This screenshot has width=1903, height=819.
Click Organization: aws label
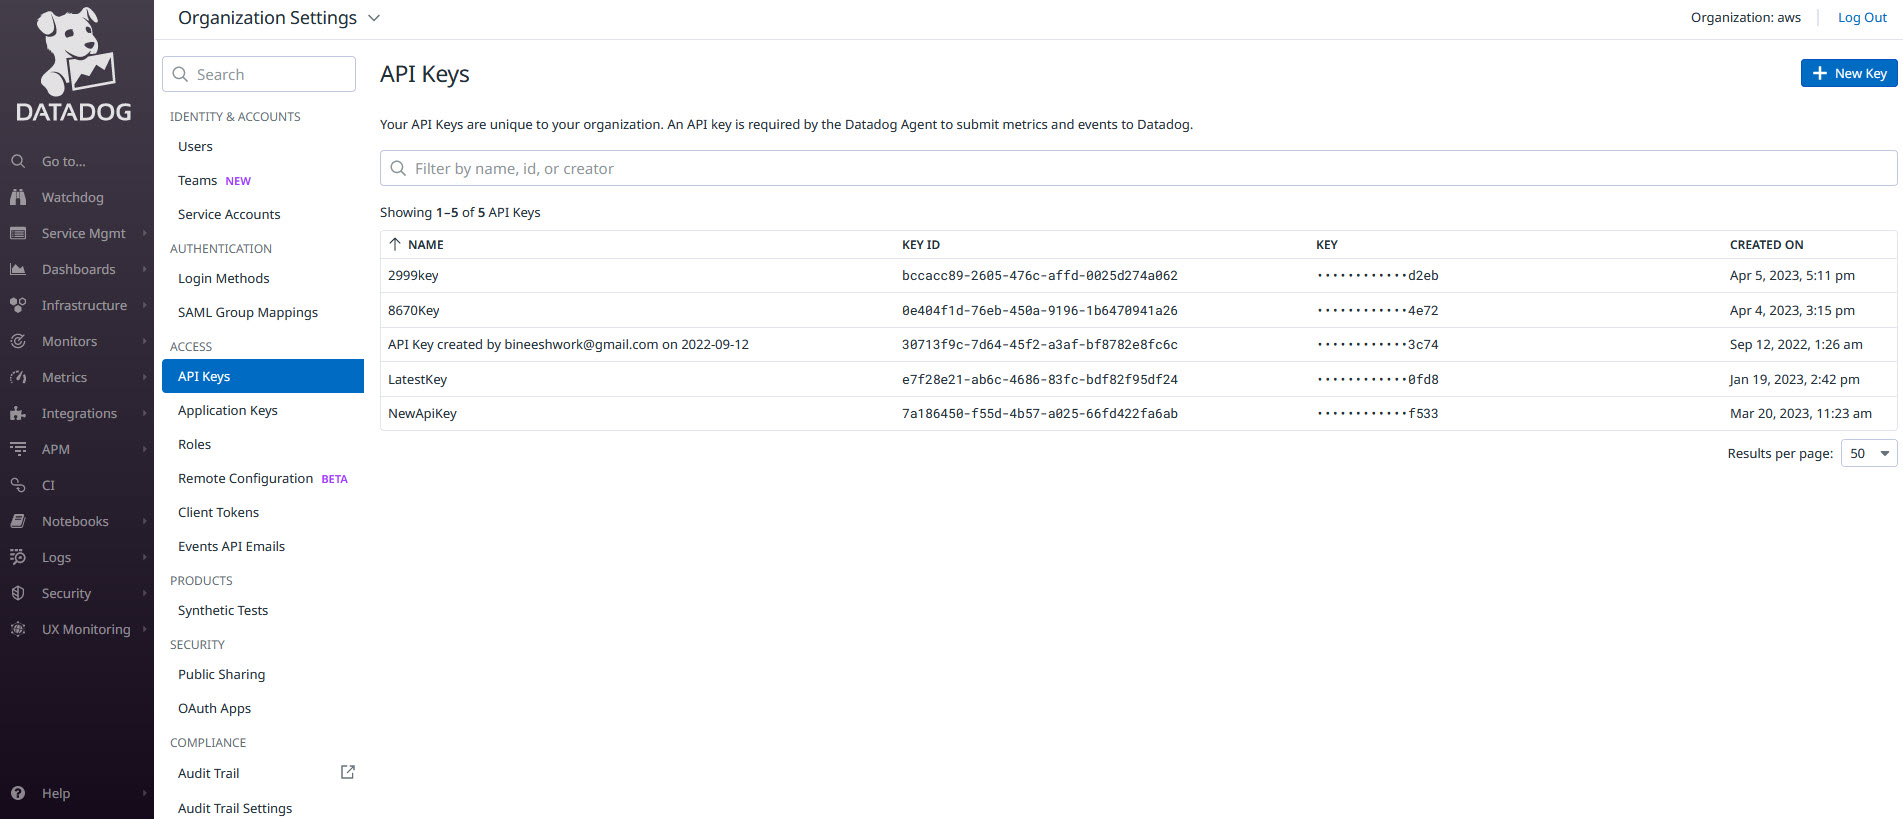[1746, 17]
